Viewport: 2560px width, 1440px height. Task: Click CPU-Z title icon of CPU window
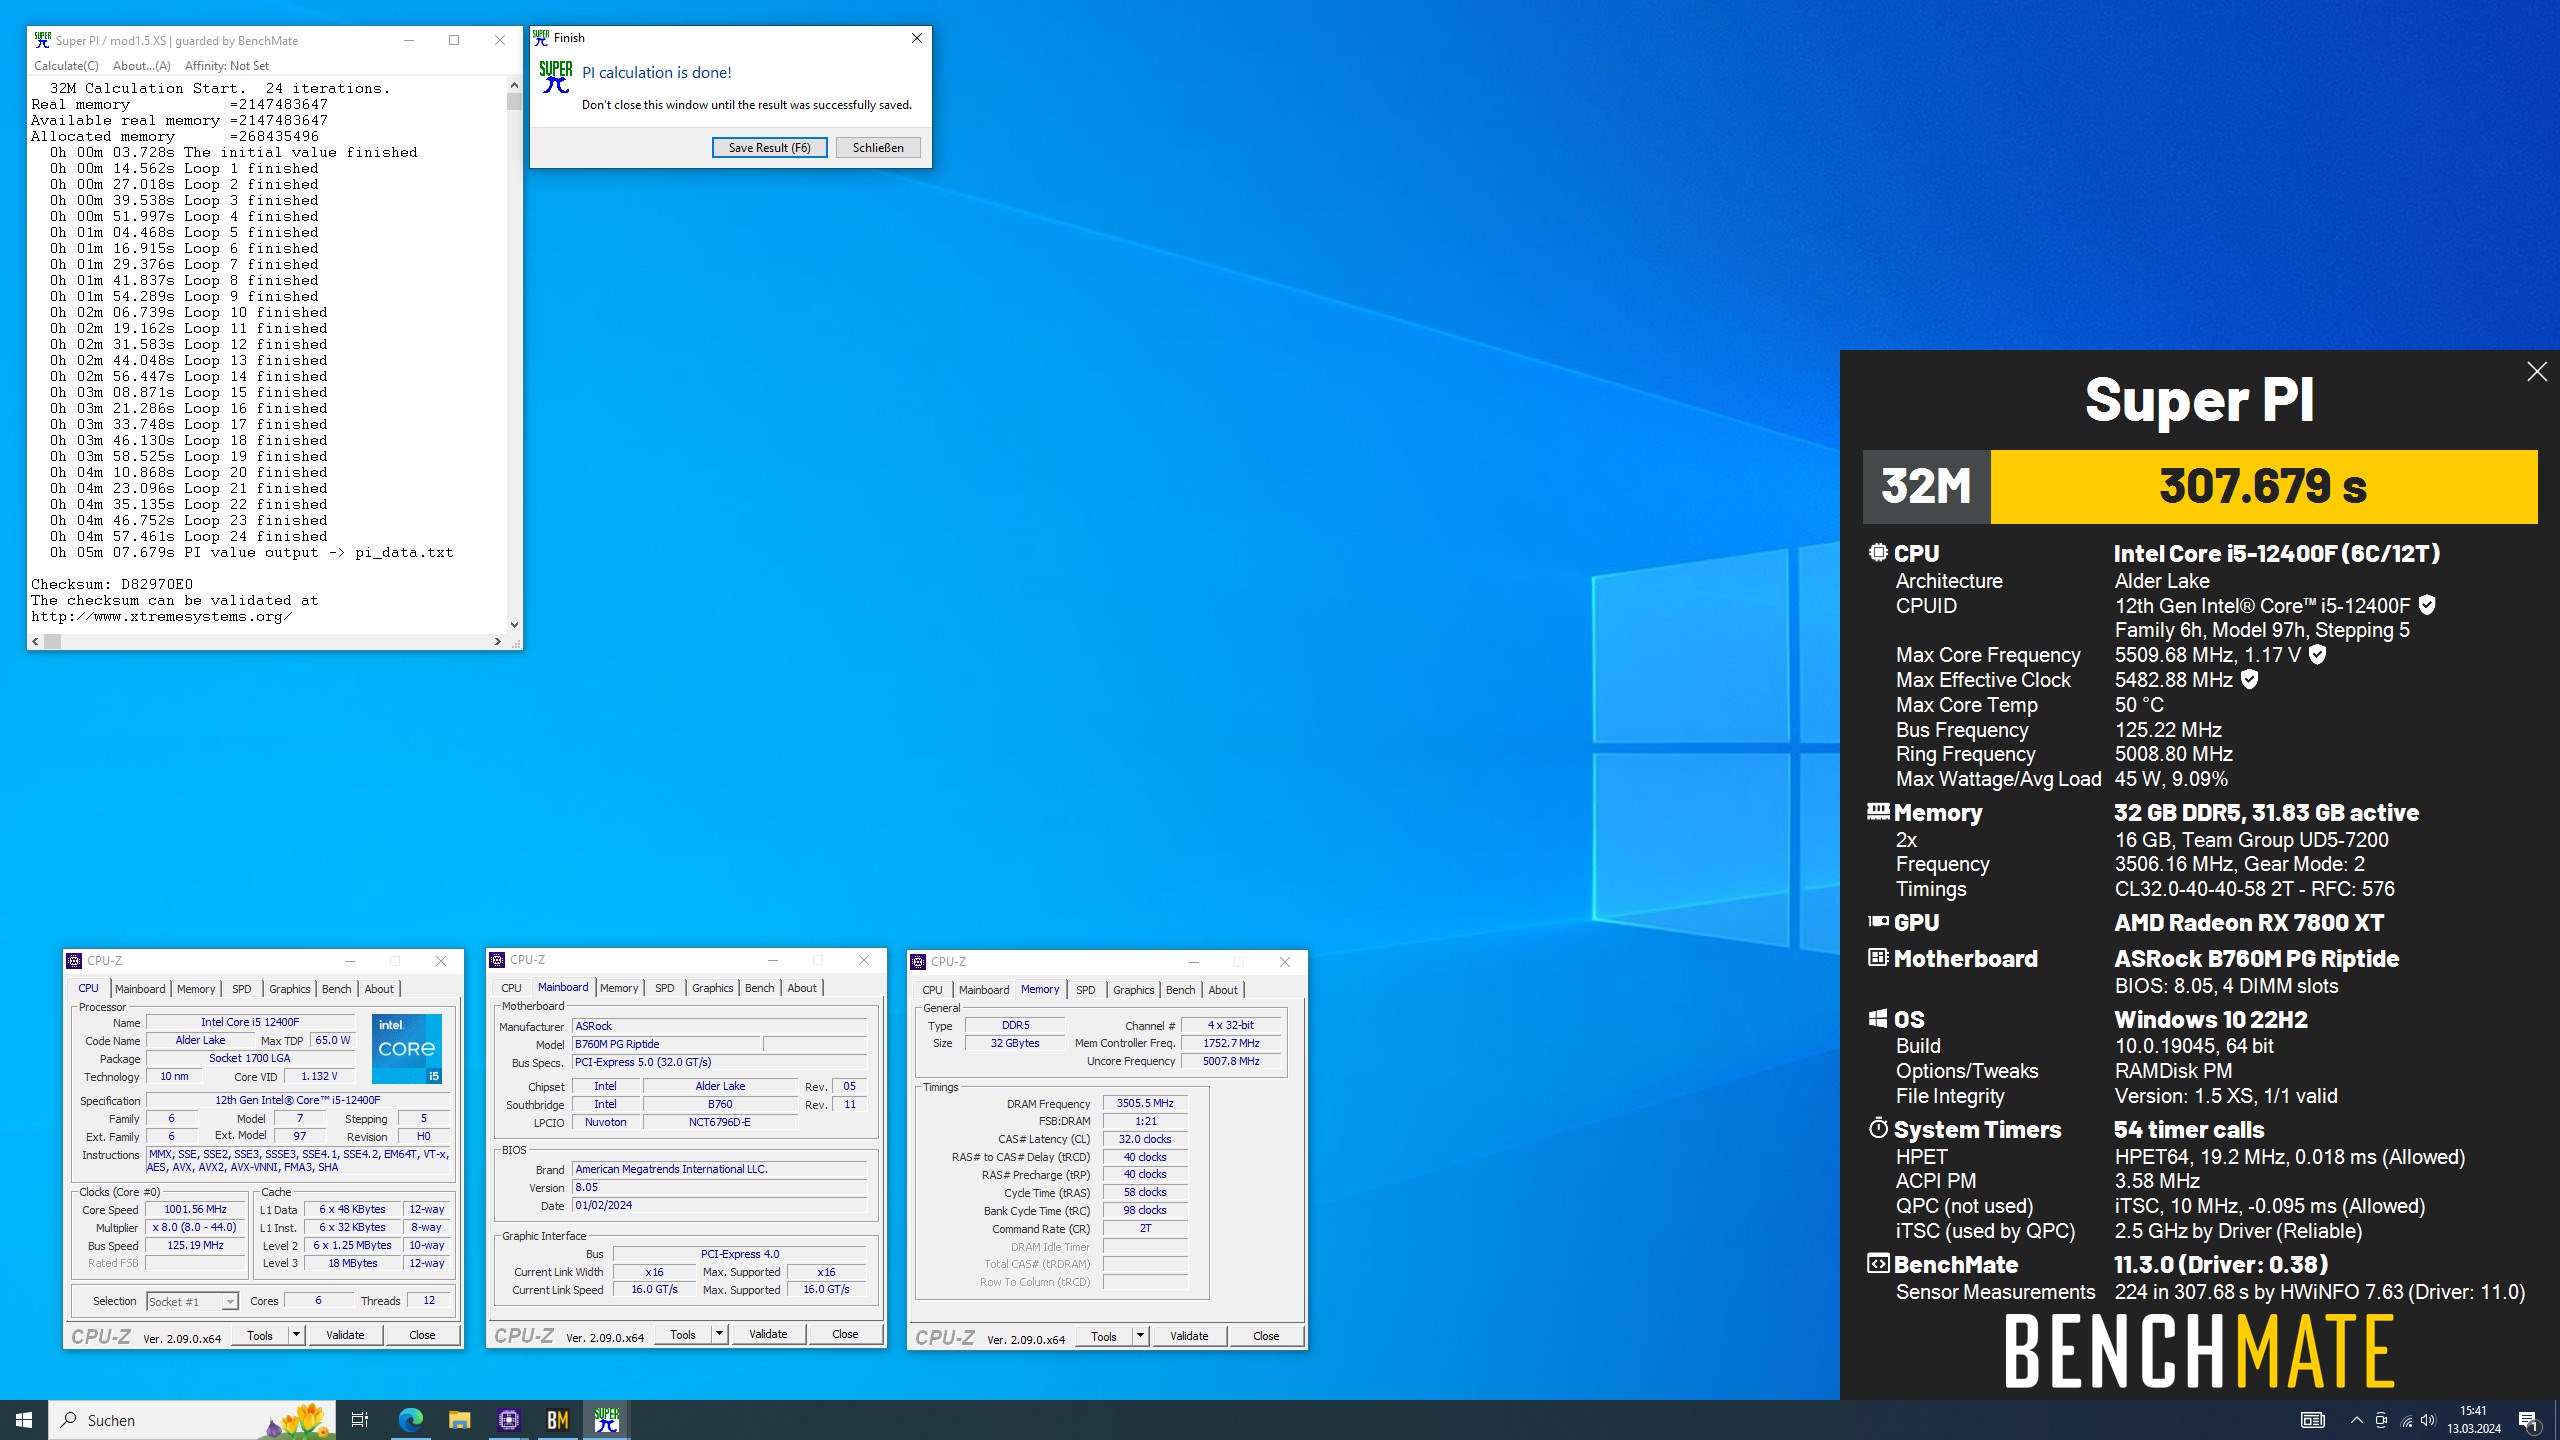click(x=74, y=961)
